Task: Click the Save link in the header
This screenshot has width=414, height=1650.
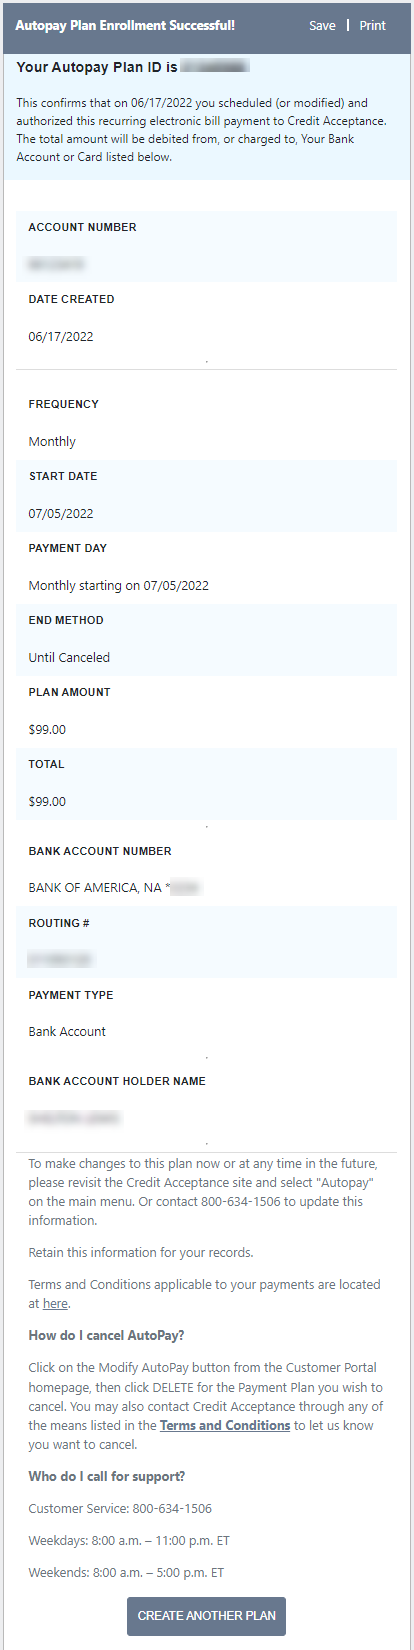Action: [322, 26]
